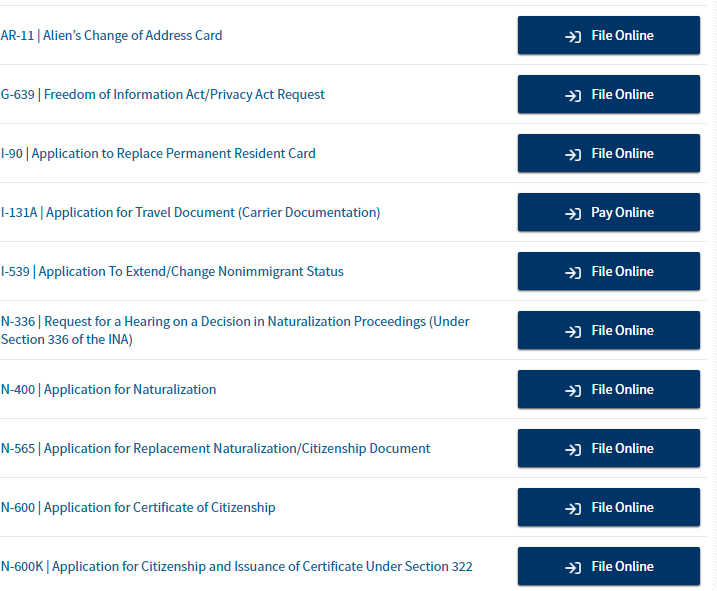
Task: Open I-131A Application for Travel Document link
Action: click(x=190, y=213)
